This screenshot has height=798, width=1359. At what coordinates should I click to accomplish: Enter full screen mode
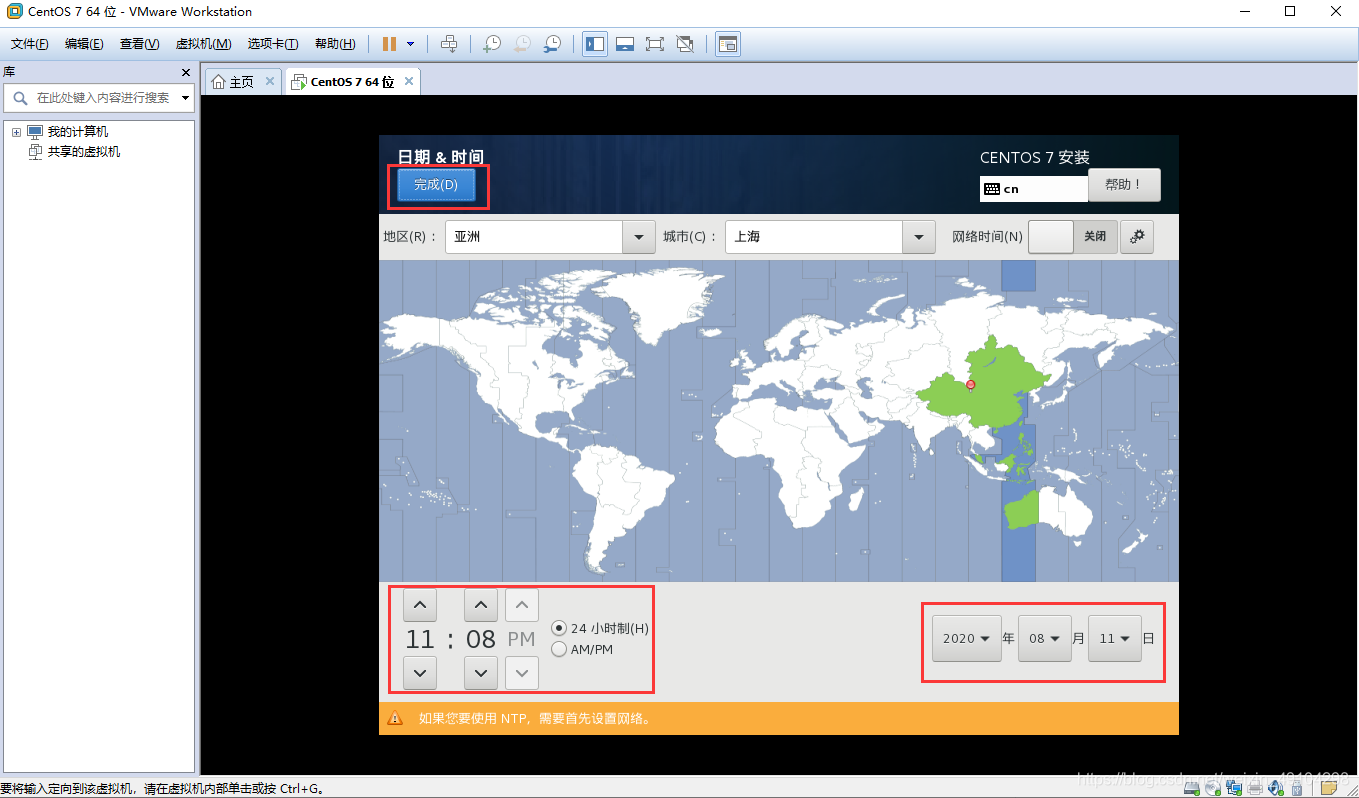pos(655,44)
